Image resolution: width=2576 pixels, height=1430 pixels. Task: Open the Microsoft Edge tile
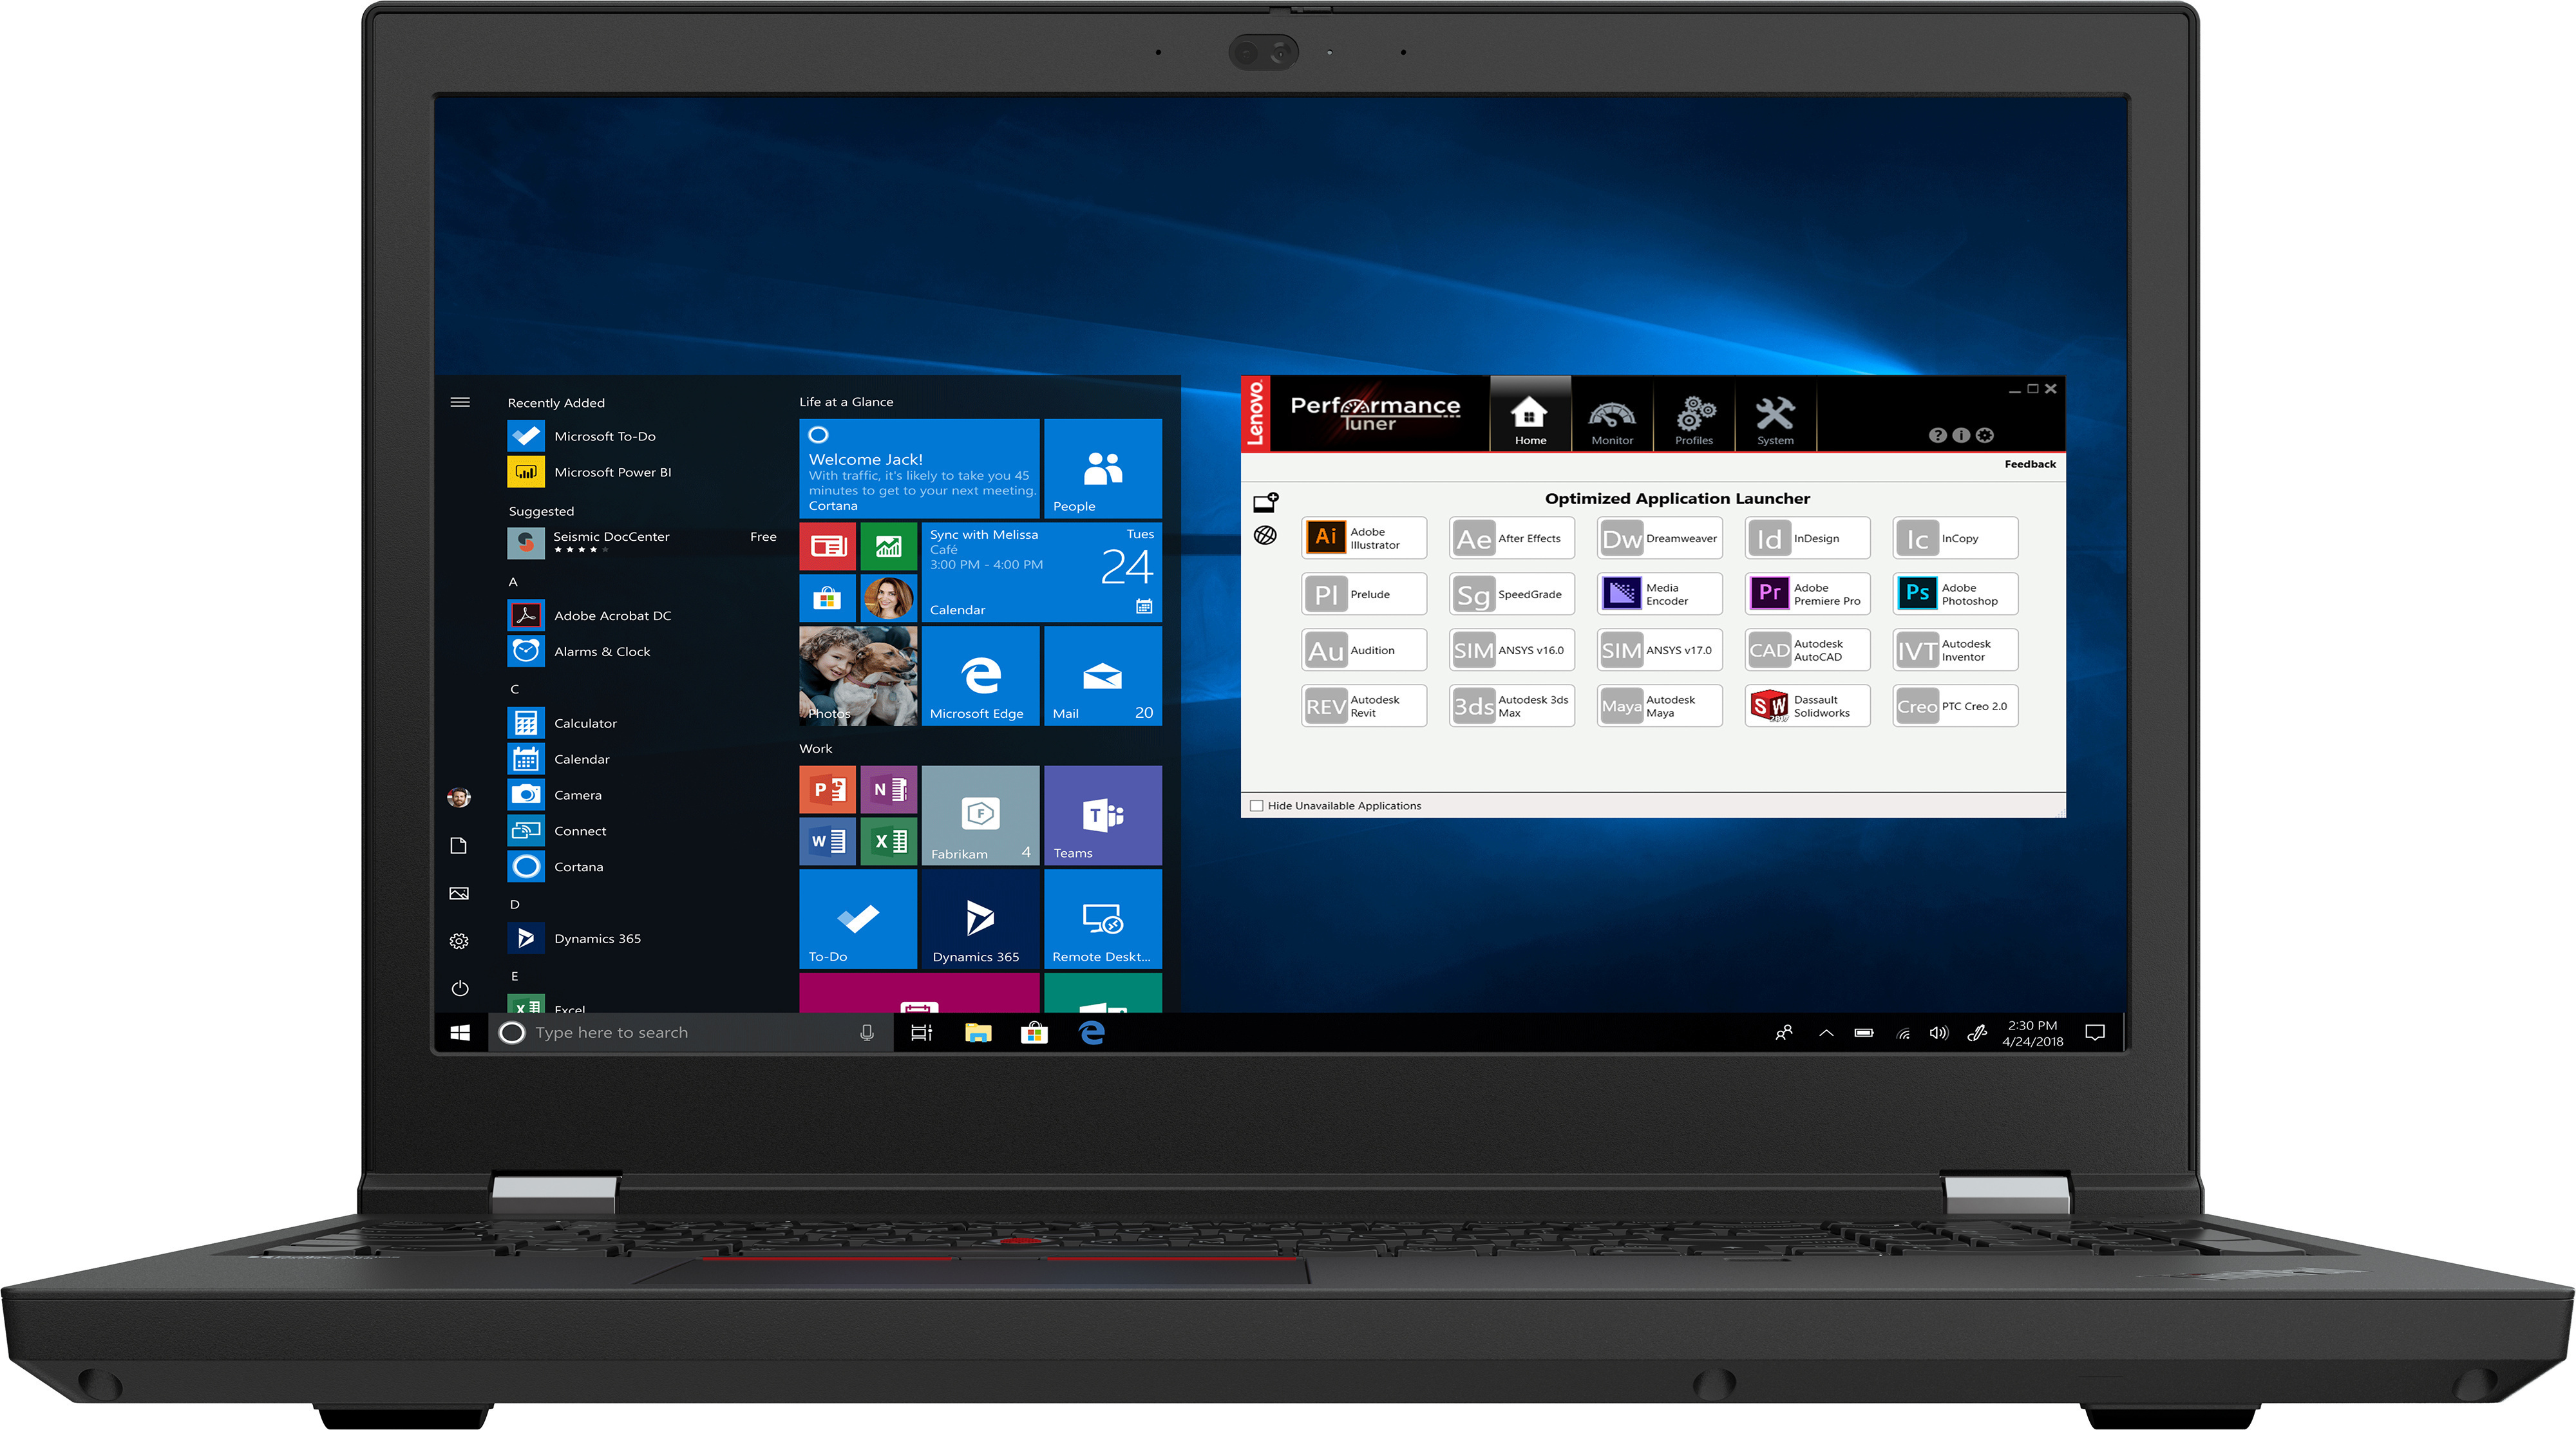click(x=980, y=677)
